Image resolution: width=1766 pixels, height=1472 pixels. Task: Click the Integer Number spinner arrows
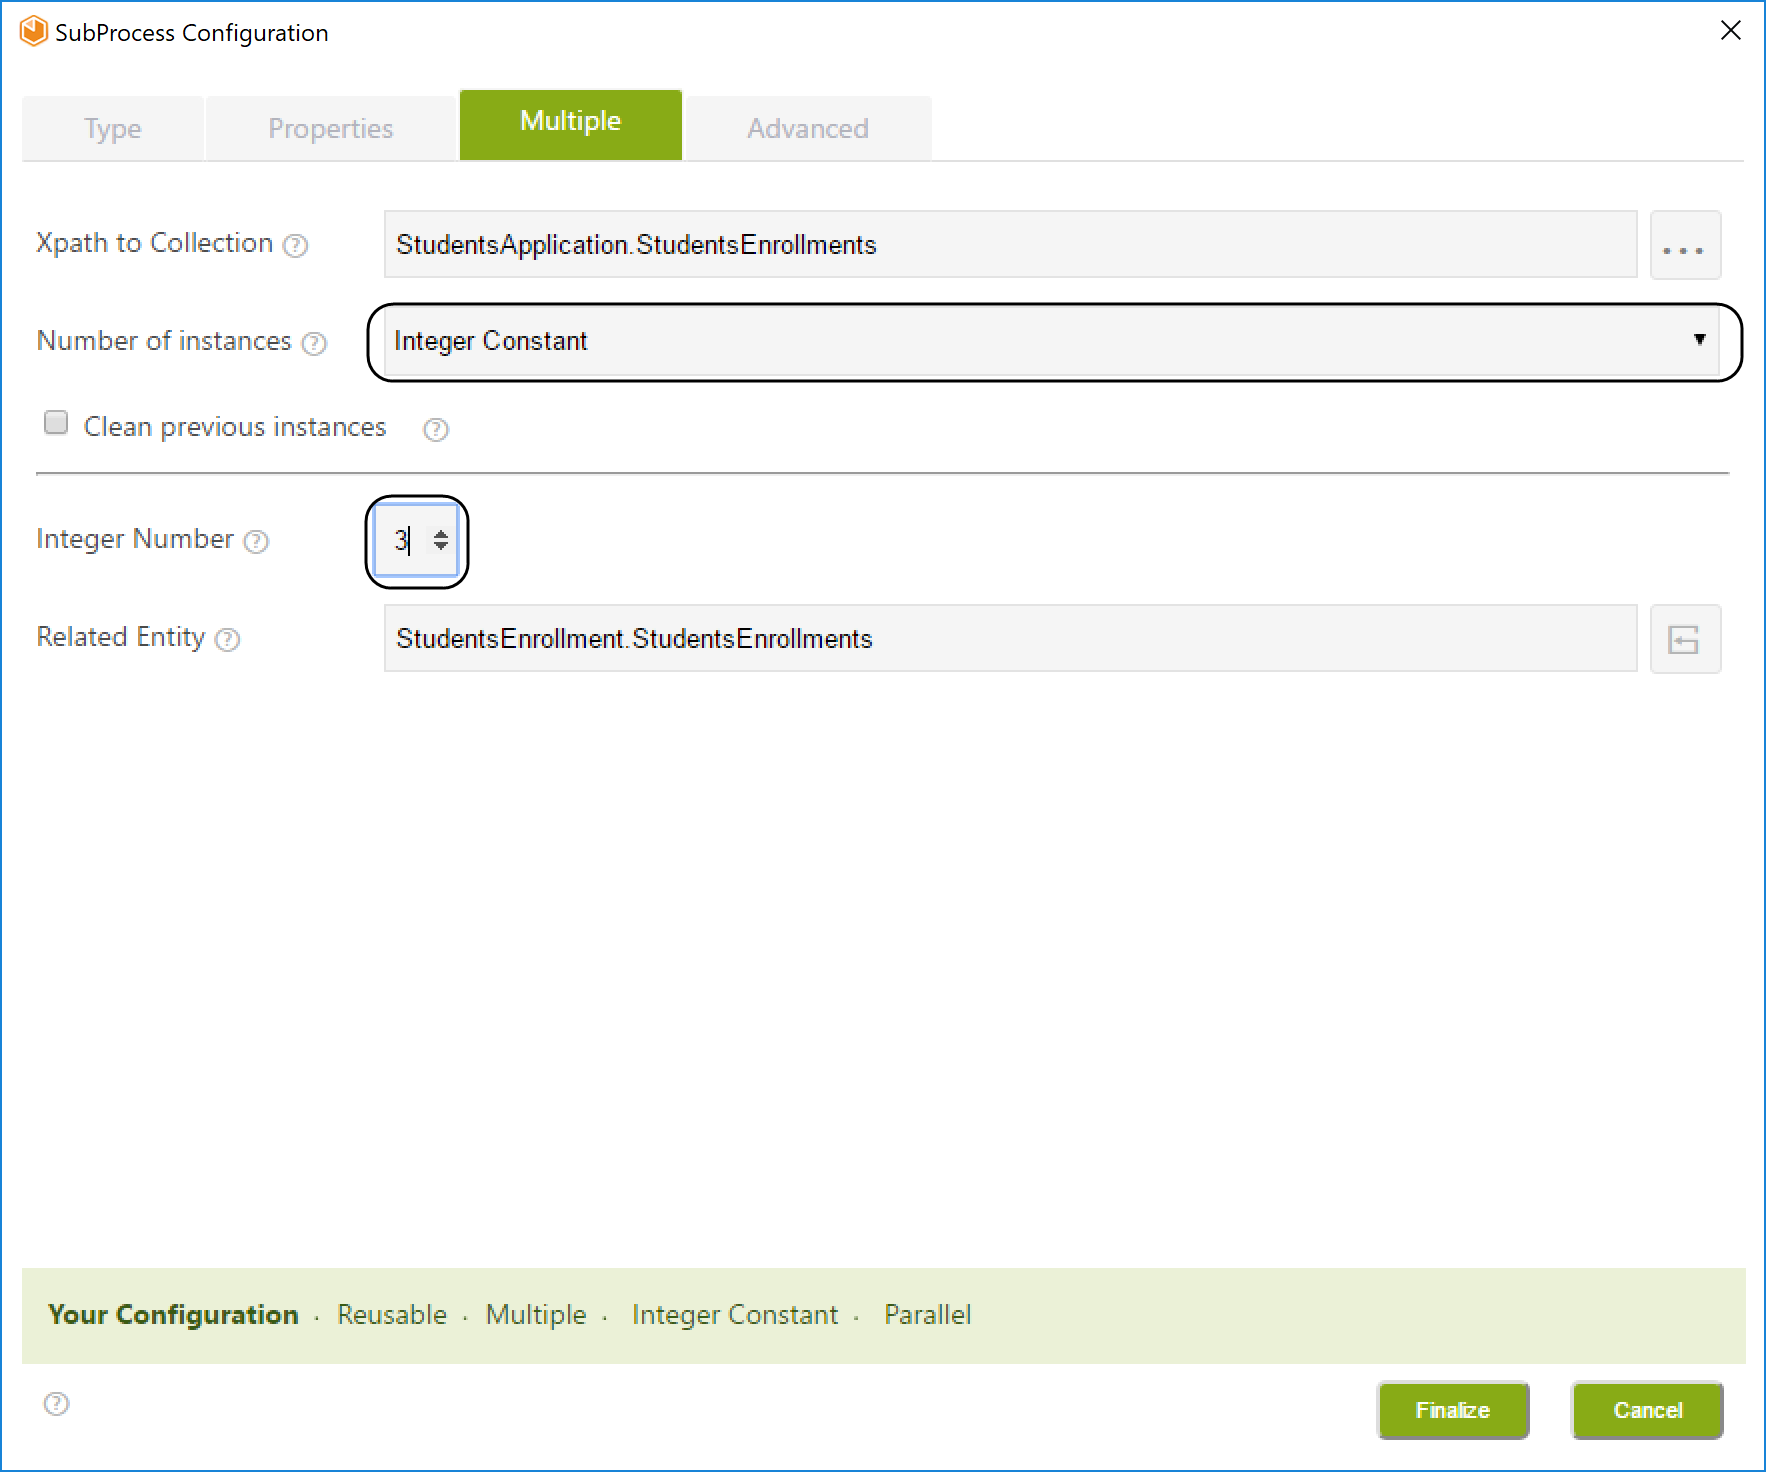pyautogui.click(x=441, y=540)
